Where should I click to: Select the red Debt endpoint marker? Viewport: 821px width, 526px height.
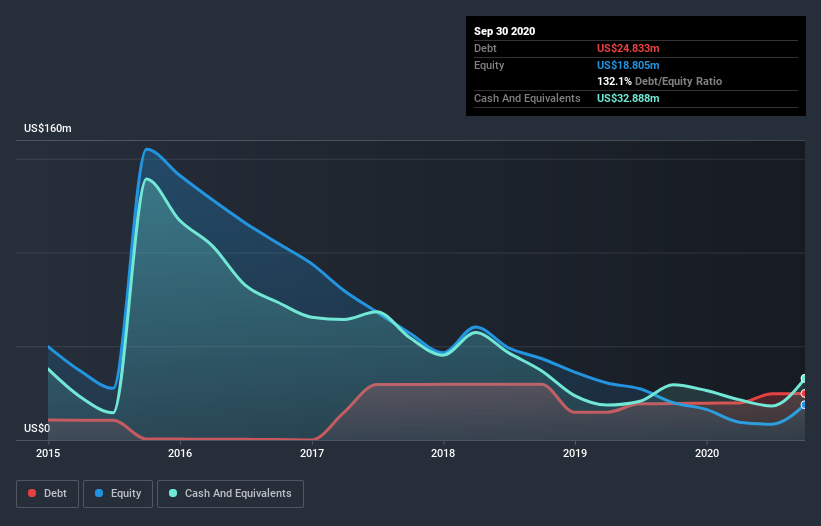(x=805, y=394)
